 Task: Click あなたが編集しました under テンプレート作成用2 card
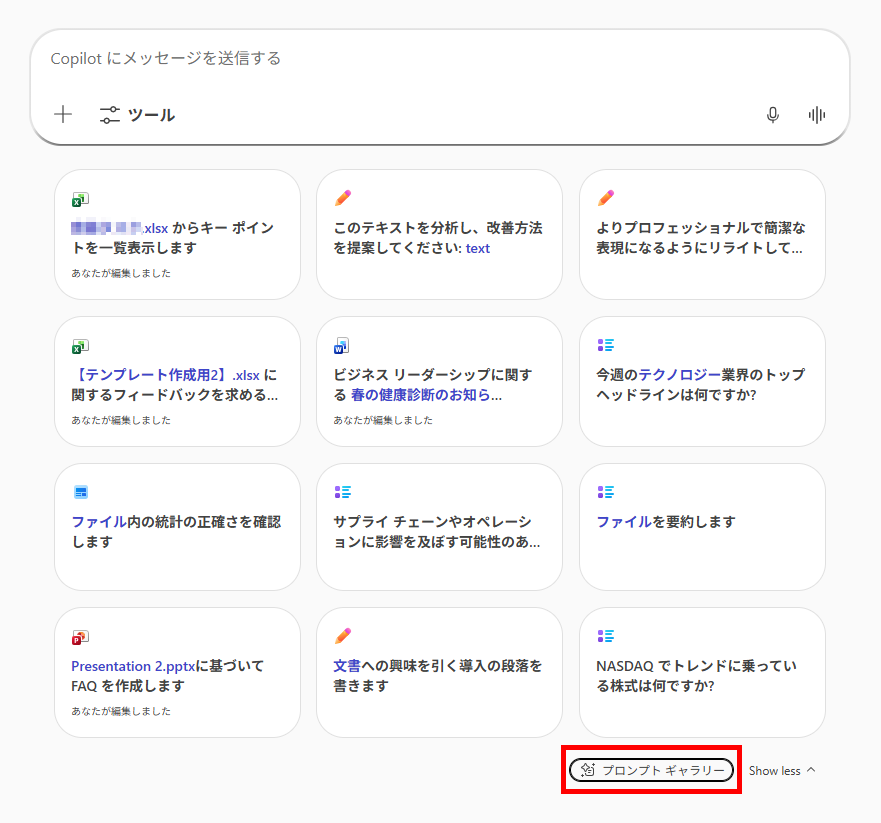point(121,420)
